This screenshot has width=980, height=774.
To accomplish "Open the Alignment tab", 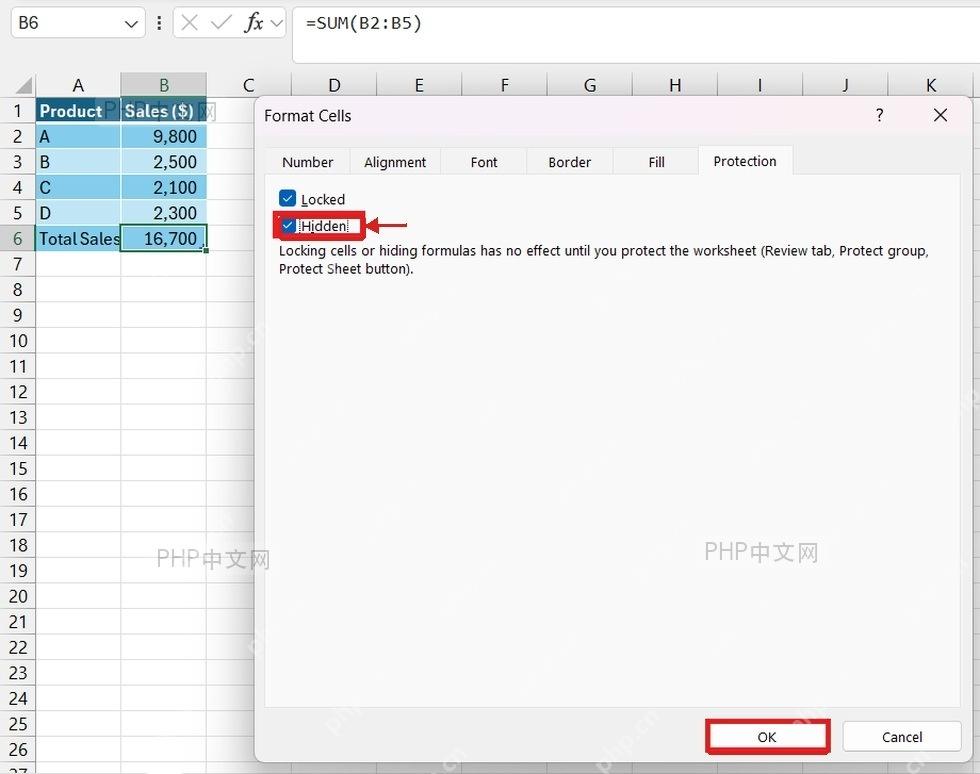I will (395, 162).
